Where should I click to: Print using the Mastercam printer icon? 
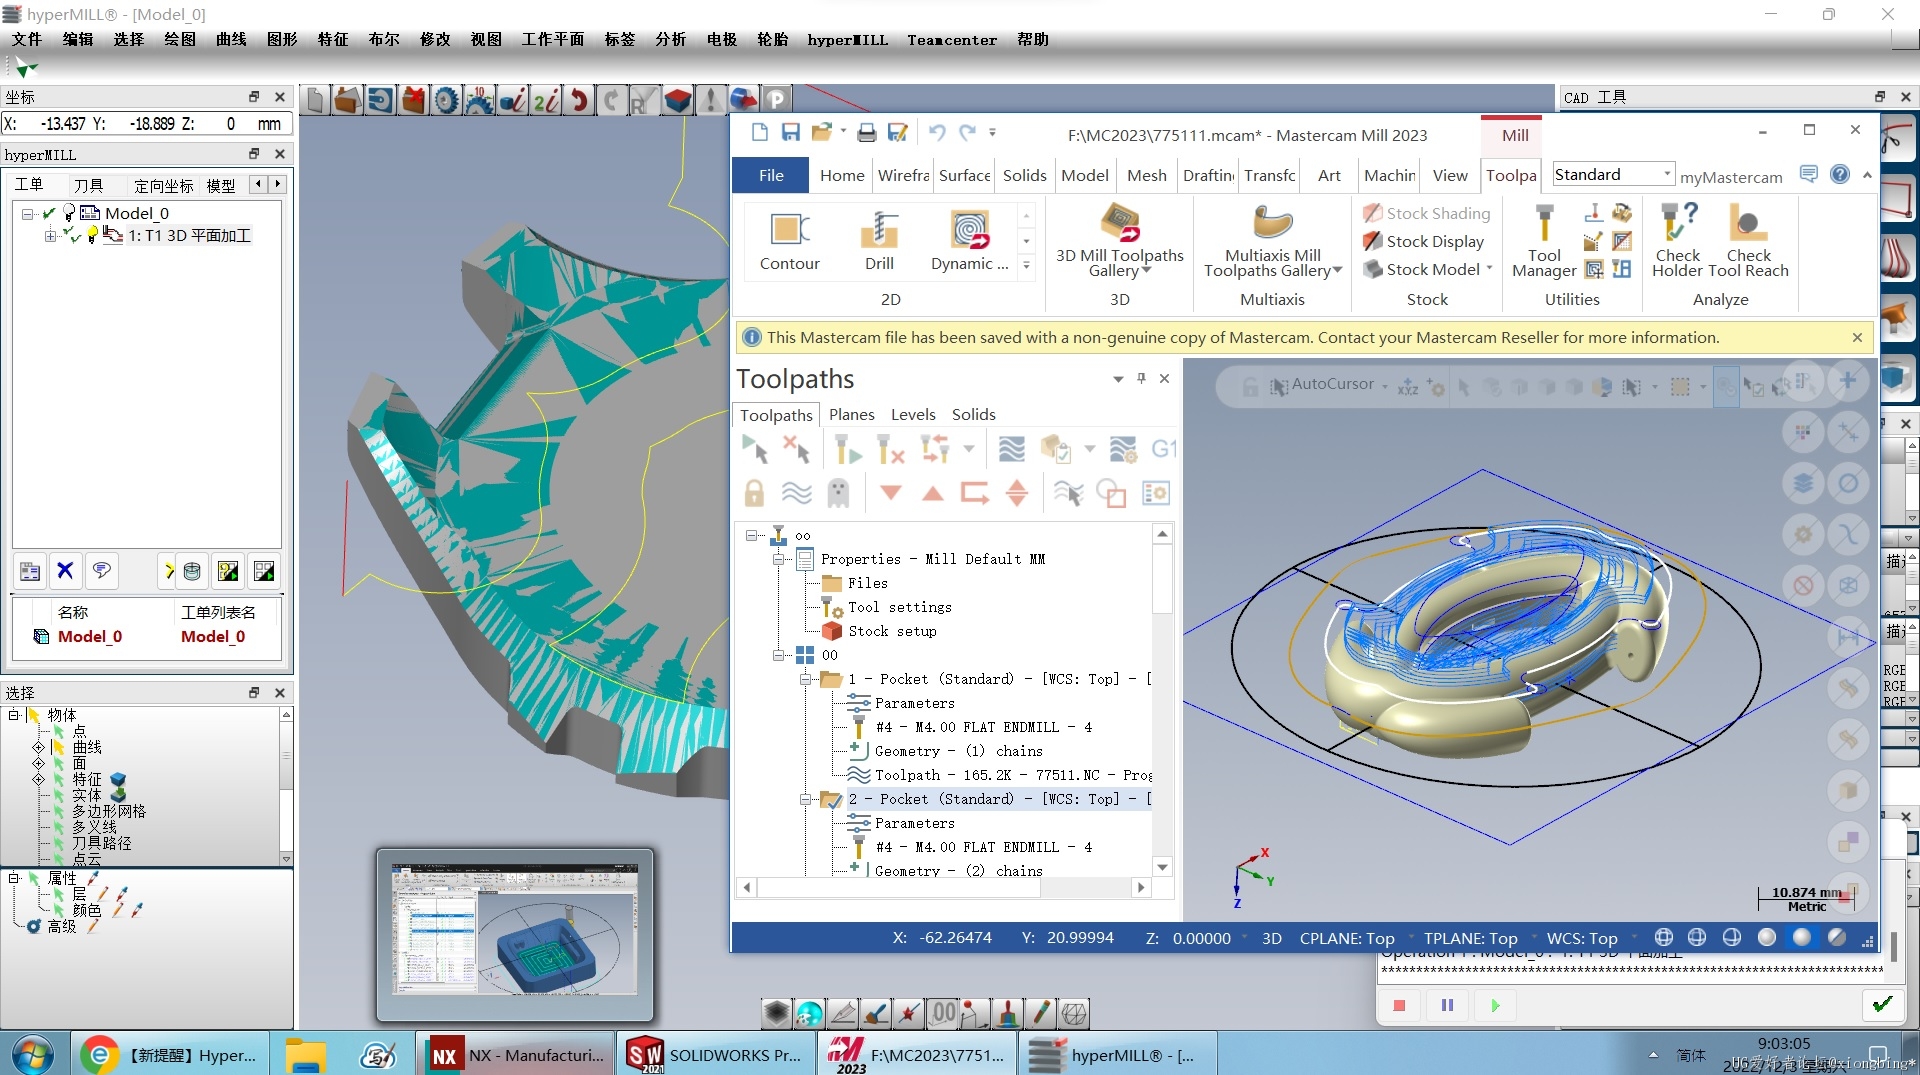click(x=867, y=132)
